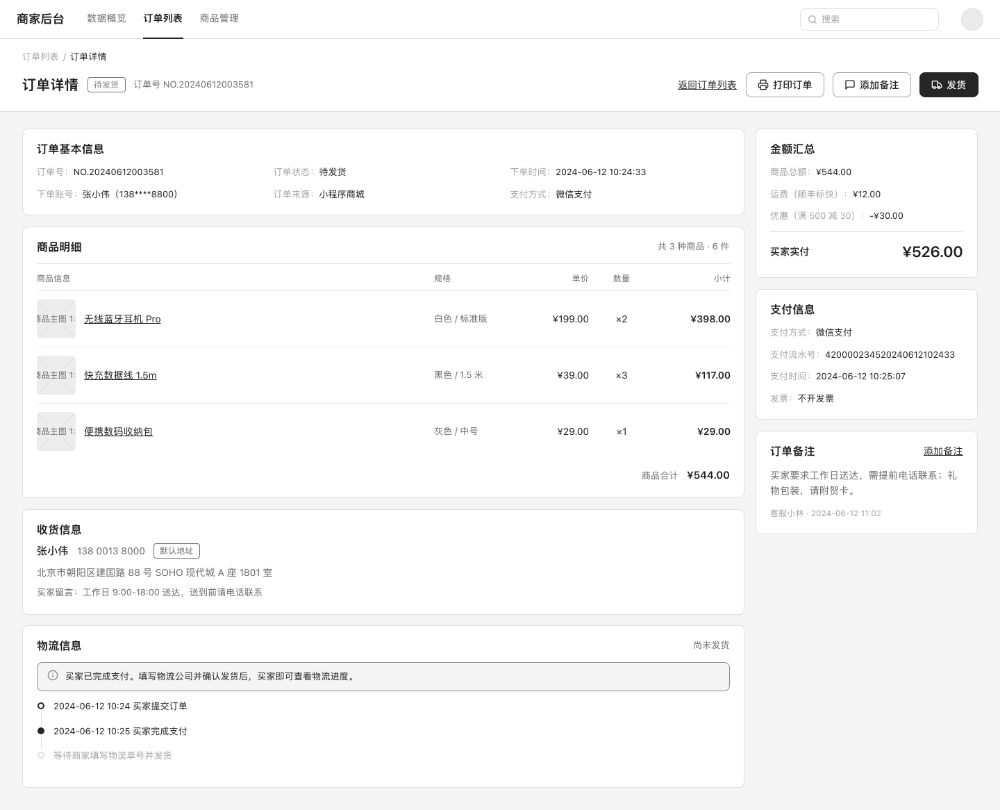Click the 尚未发货 logistics status text
This screenshot has height=810, width=1000.
(711, 645)
